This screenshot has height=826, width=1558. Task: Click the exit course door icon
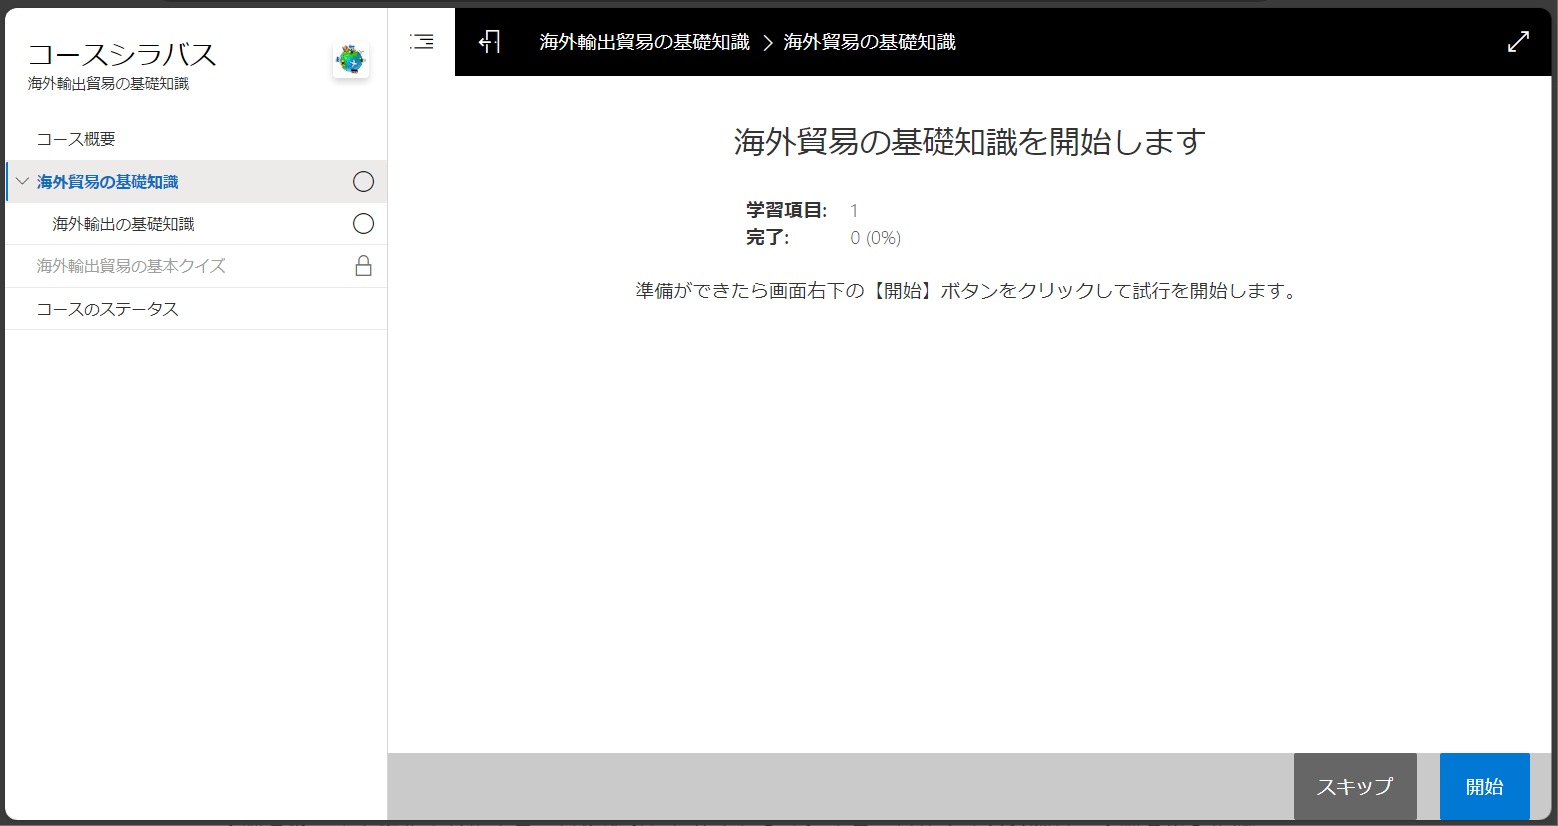pyautogui.click(x=490, y=42)
